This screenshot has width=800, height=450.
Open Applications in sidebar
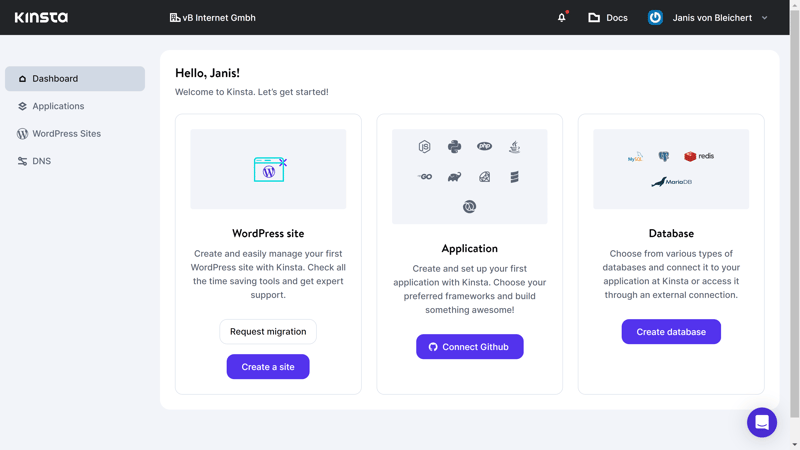click(75, 106)
